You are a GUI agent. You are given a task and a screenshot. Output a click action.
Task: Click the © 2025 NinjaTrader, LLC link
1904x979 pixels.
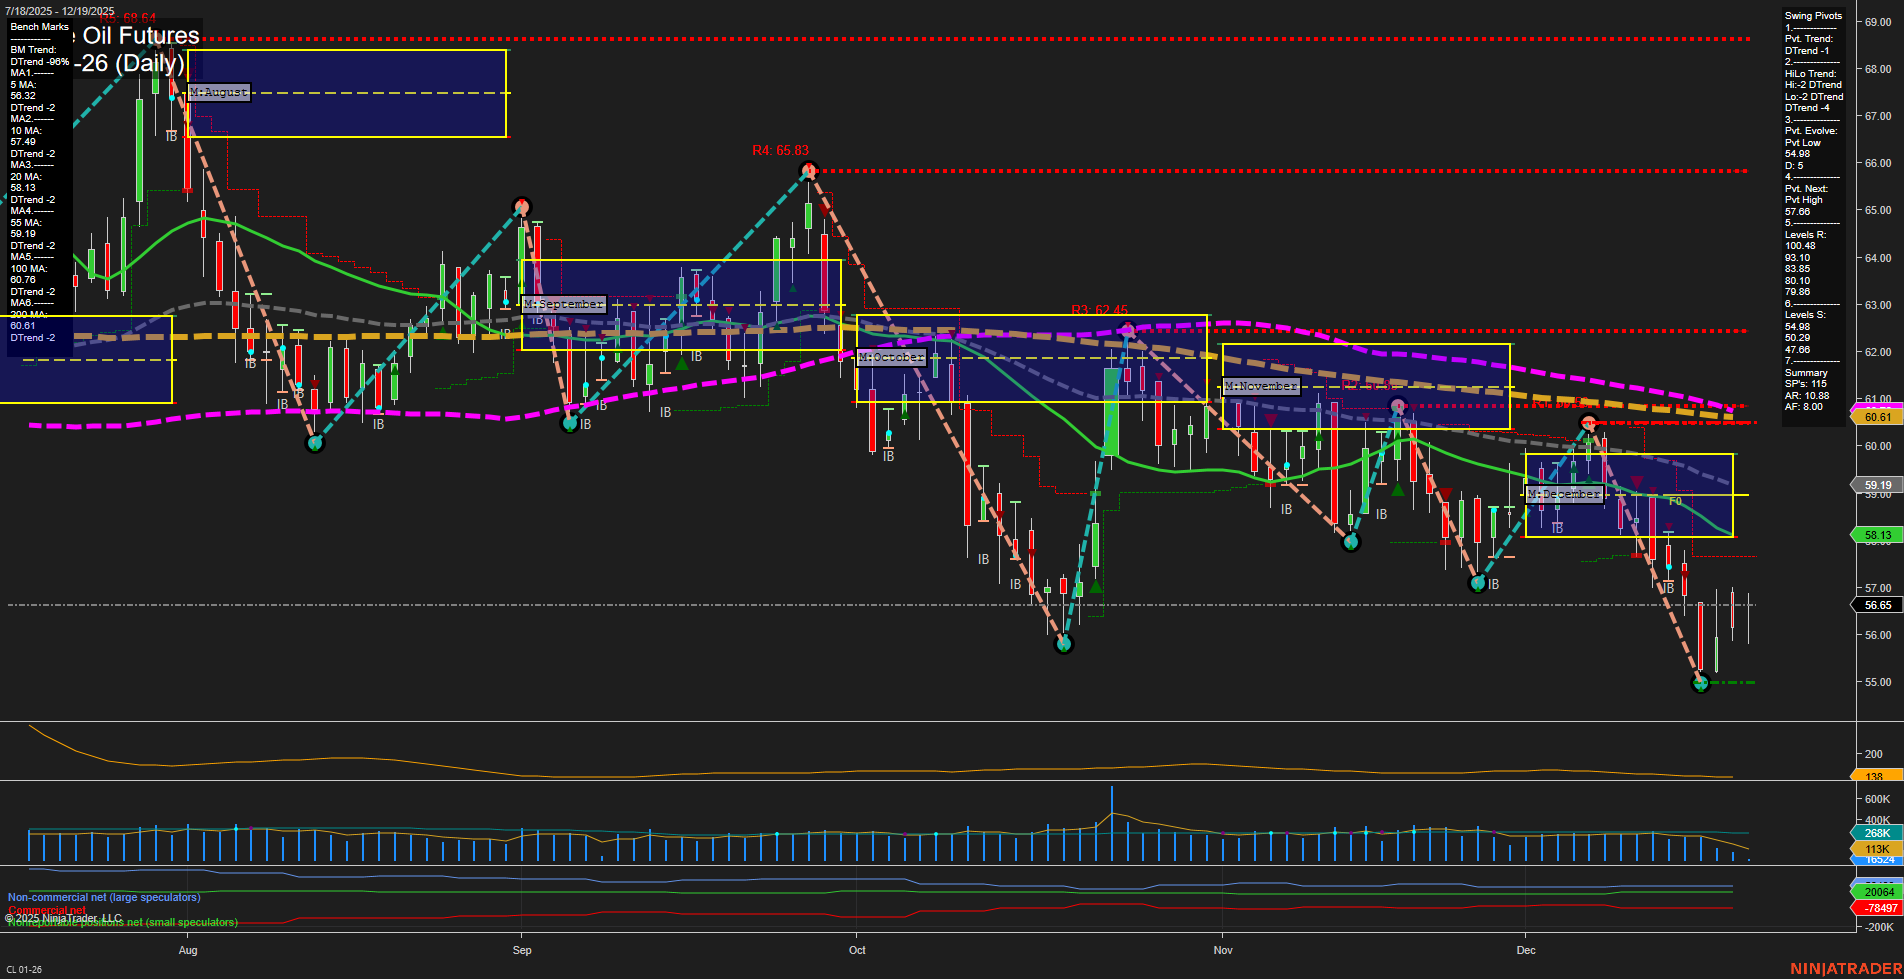tap(63, 917)
